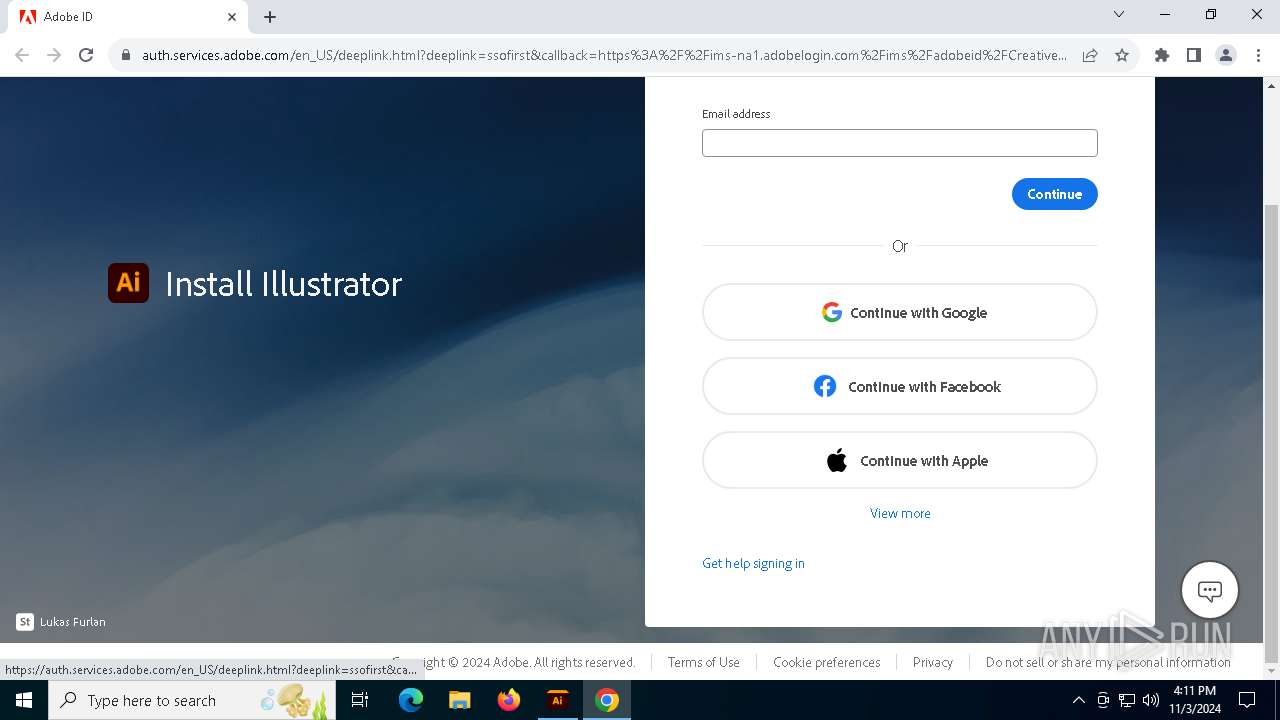Toggle the Chrome side panel icon
The width and height of the screenshot is (1280, 720).
[1194, 55]
